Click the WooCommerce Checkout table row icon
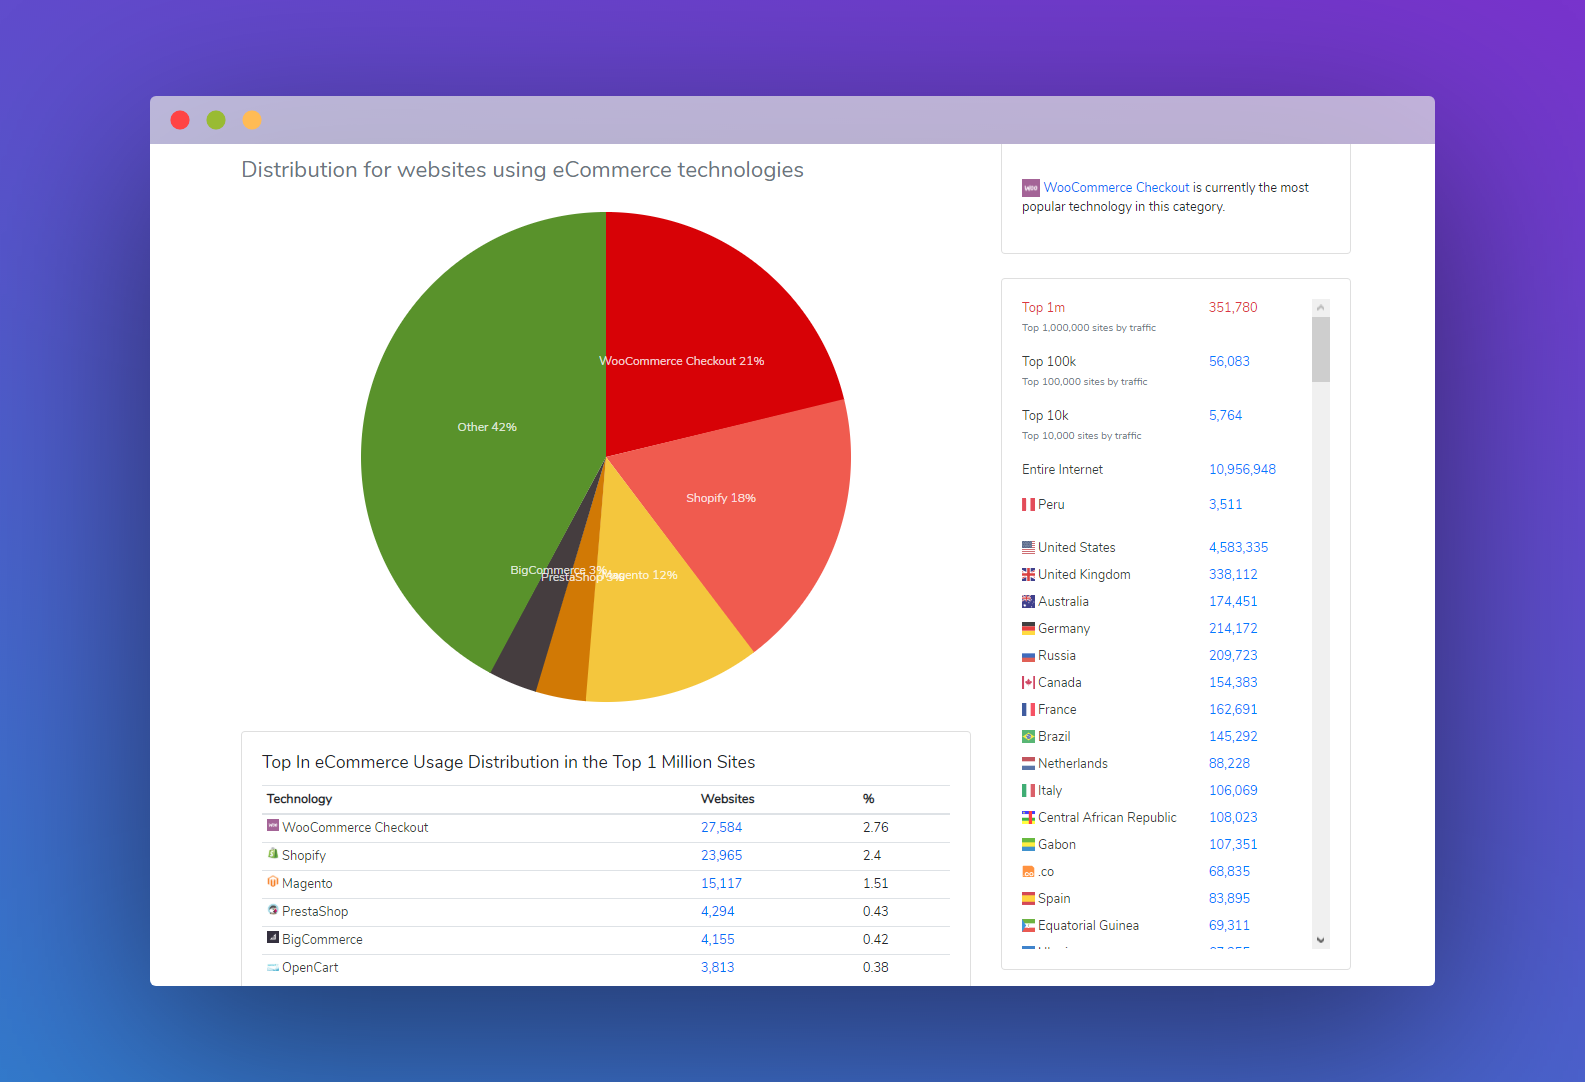 (272, 826)
